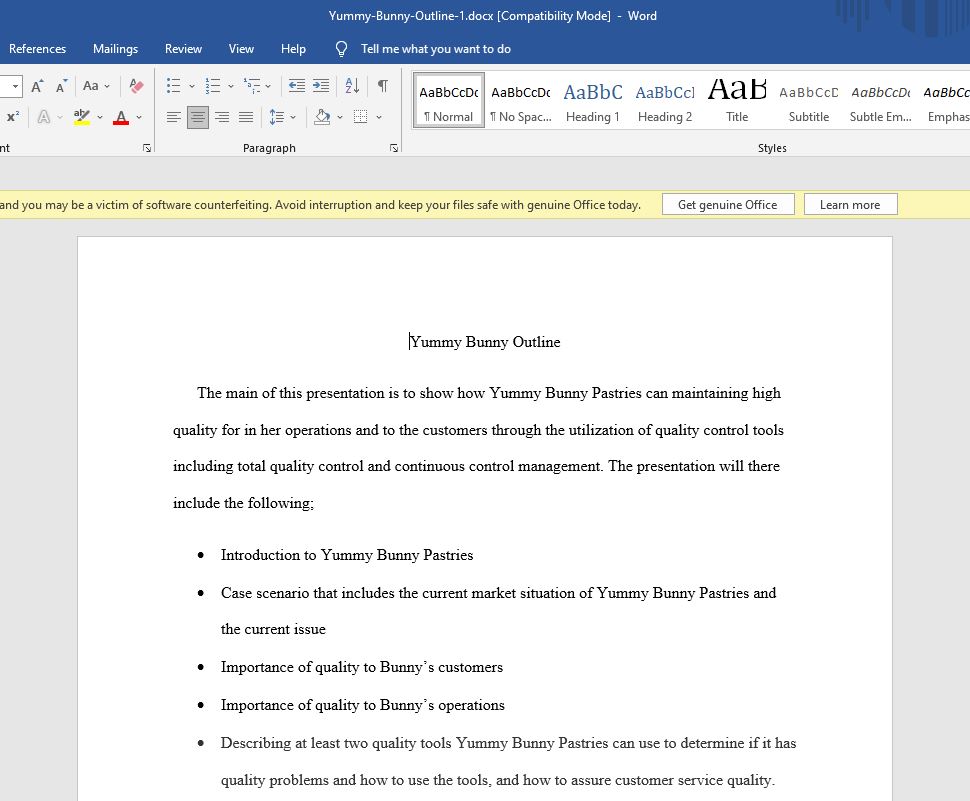This screenshot has width=970, height=801.
Task: Sort text with the A-Z icon
Action: point(352,86)
